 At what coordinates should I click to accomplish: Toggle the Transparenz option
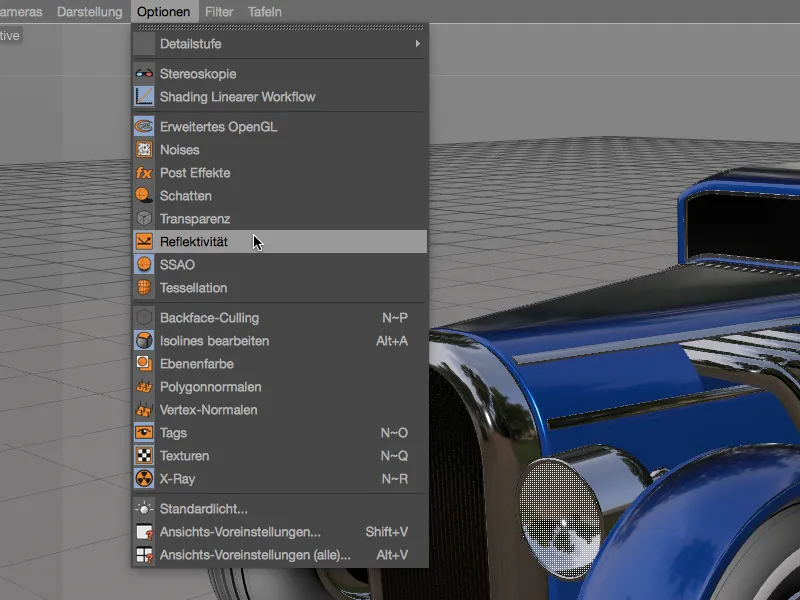point(280,219)
